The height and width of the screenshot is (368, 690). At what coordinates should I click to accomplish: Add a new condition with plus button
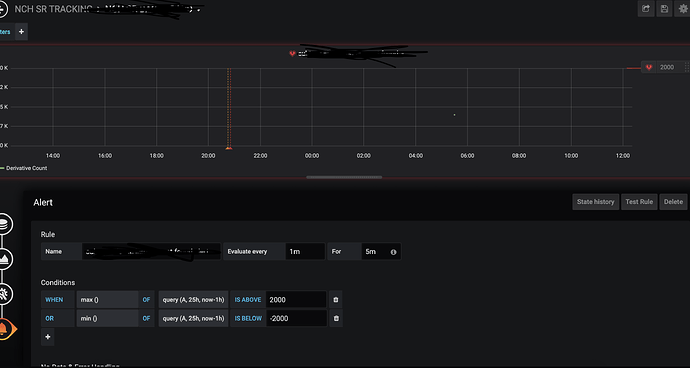click(48, 337)
